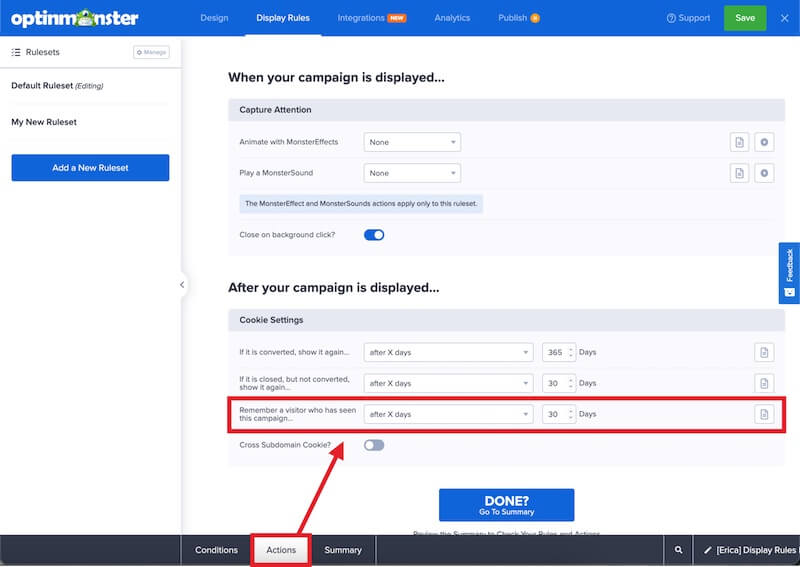This screenshot has height=567, width=800.
Task: Switch to the Integrations tab
Action: [x=370, y=18]
